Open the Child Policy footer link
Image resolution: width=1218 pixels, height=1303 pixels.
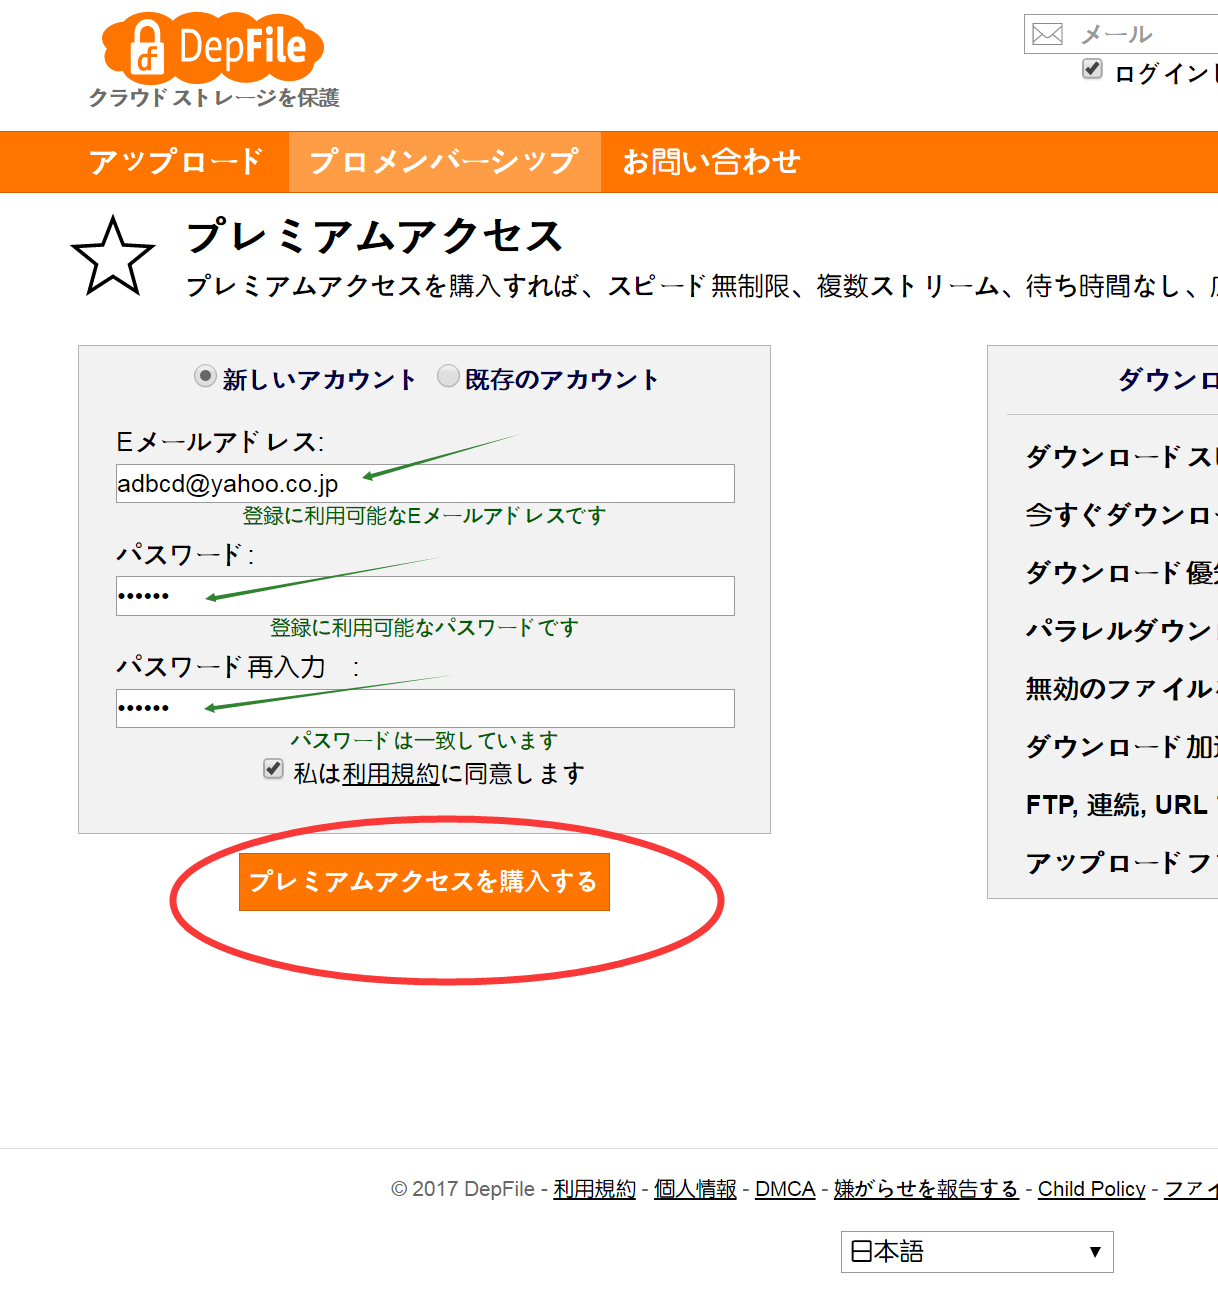click(x=1091, y=1189)
